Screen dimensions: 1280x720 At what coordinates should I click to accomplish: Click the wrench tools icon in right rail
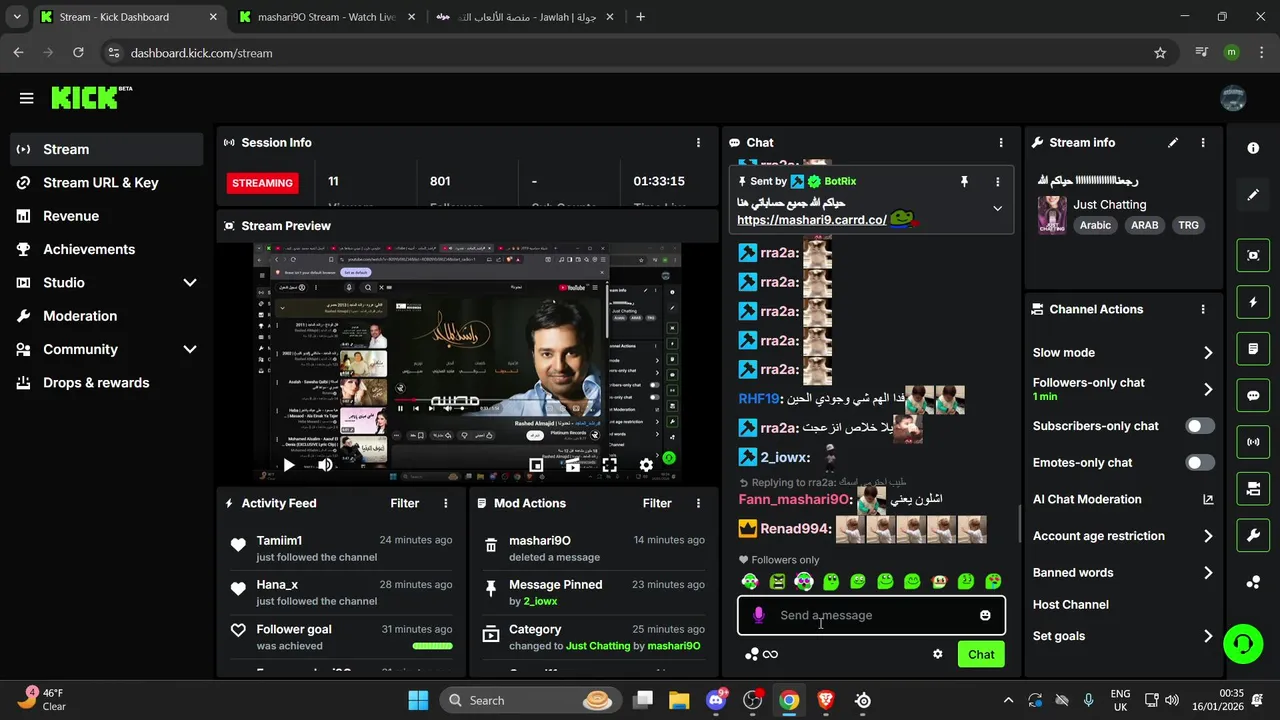(x=1253, y=536)
